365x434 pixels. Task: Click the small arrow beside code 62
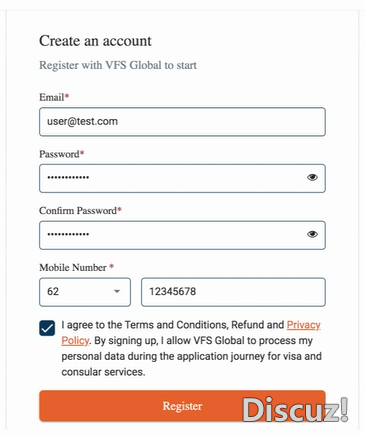(x=117, y=292)
